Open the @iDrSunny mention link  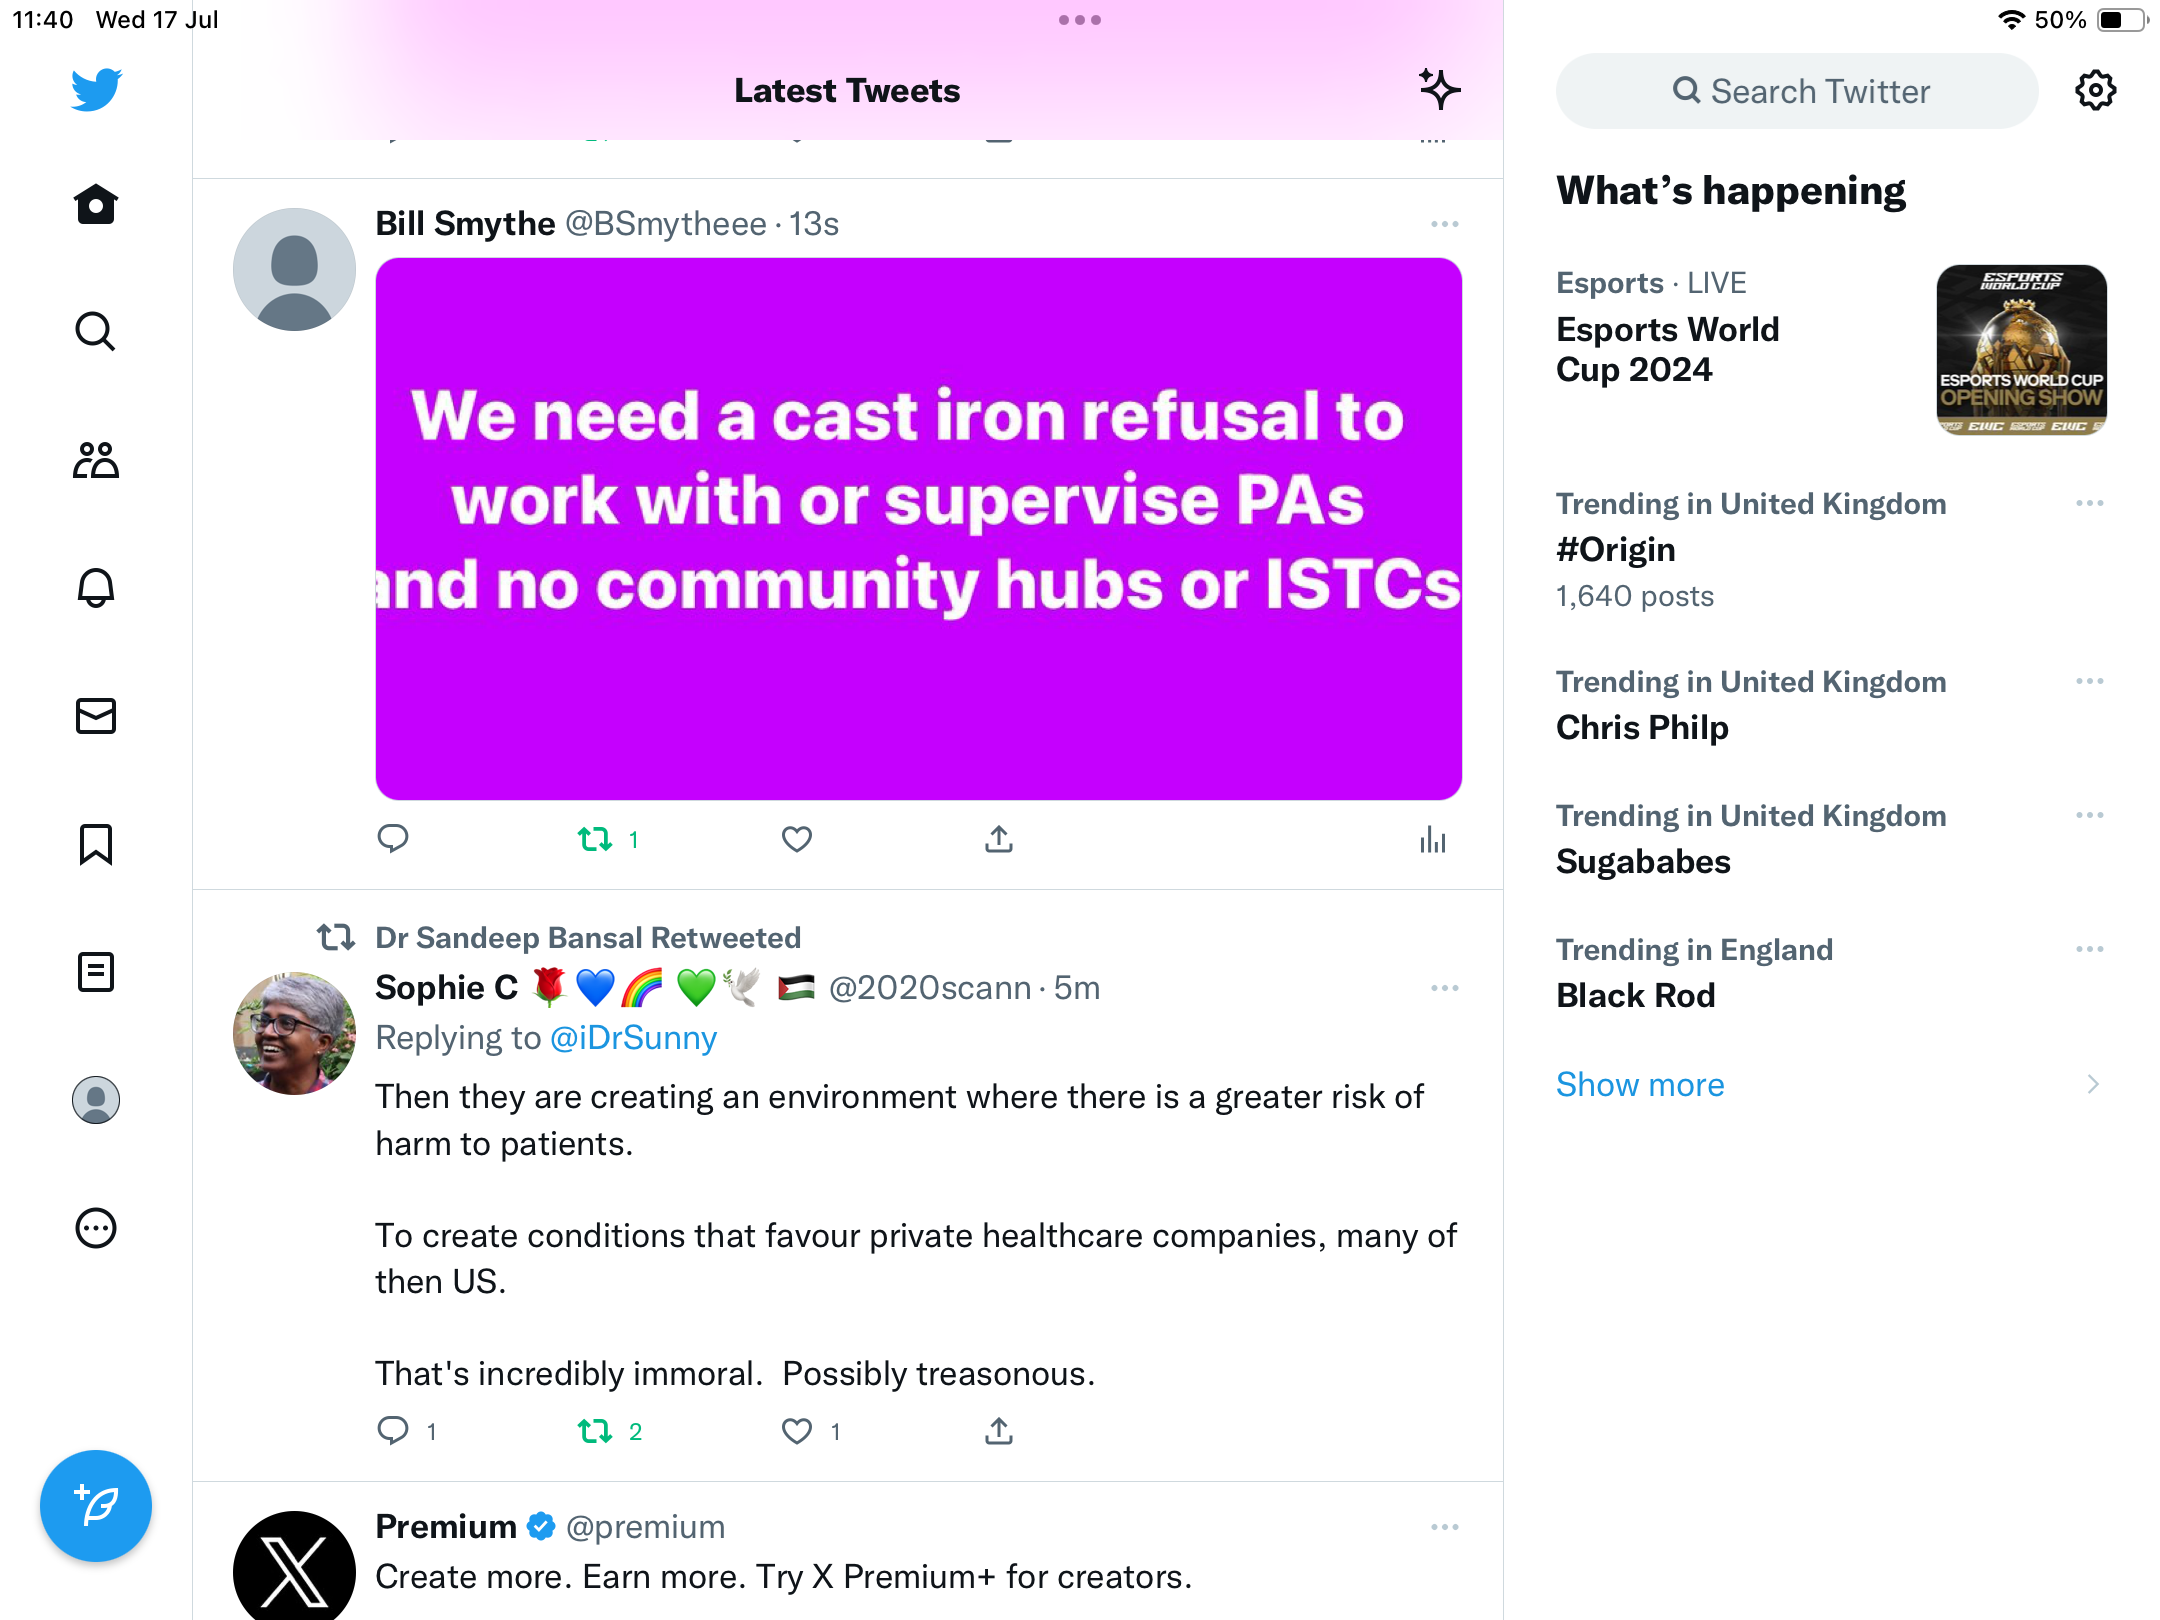coord(633,1038)
